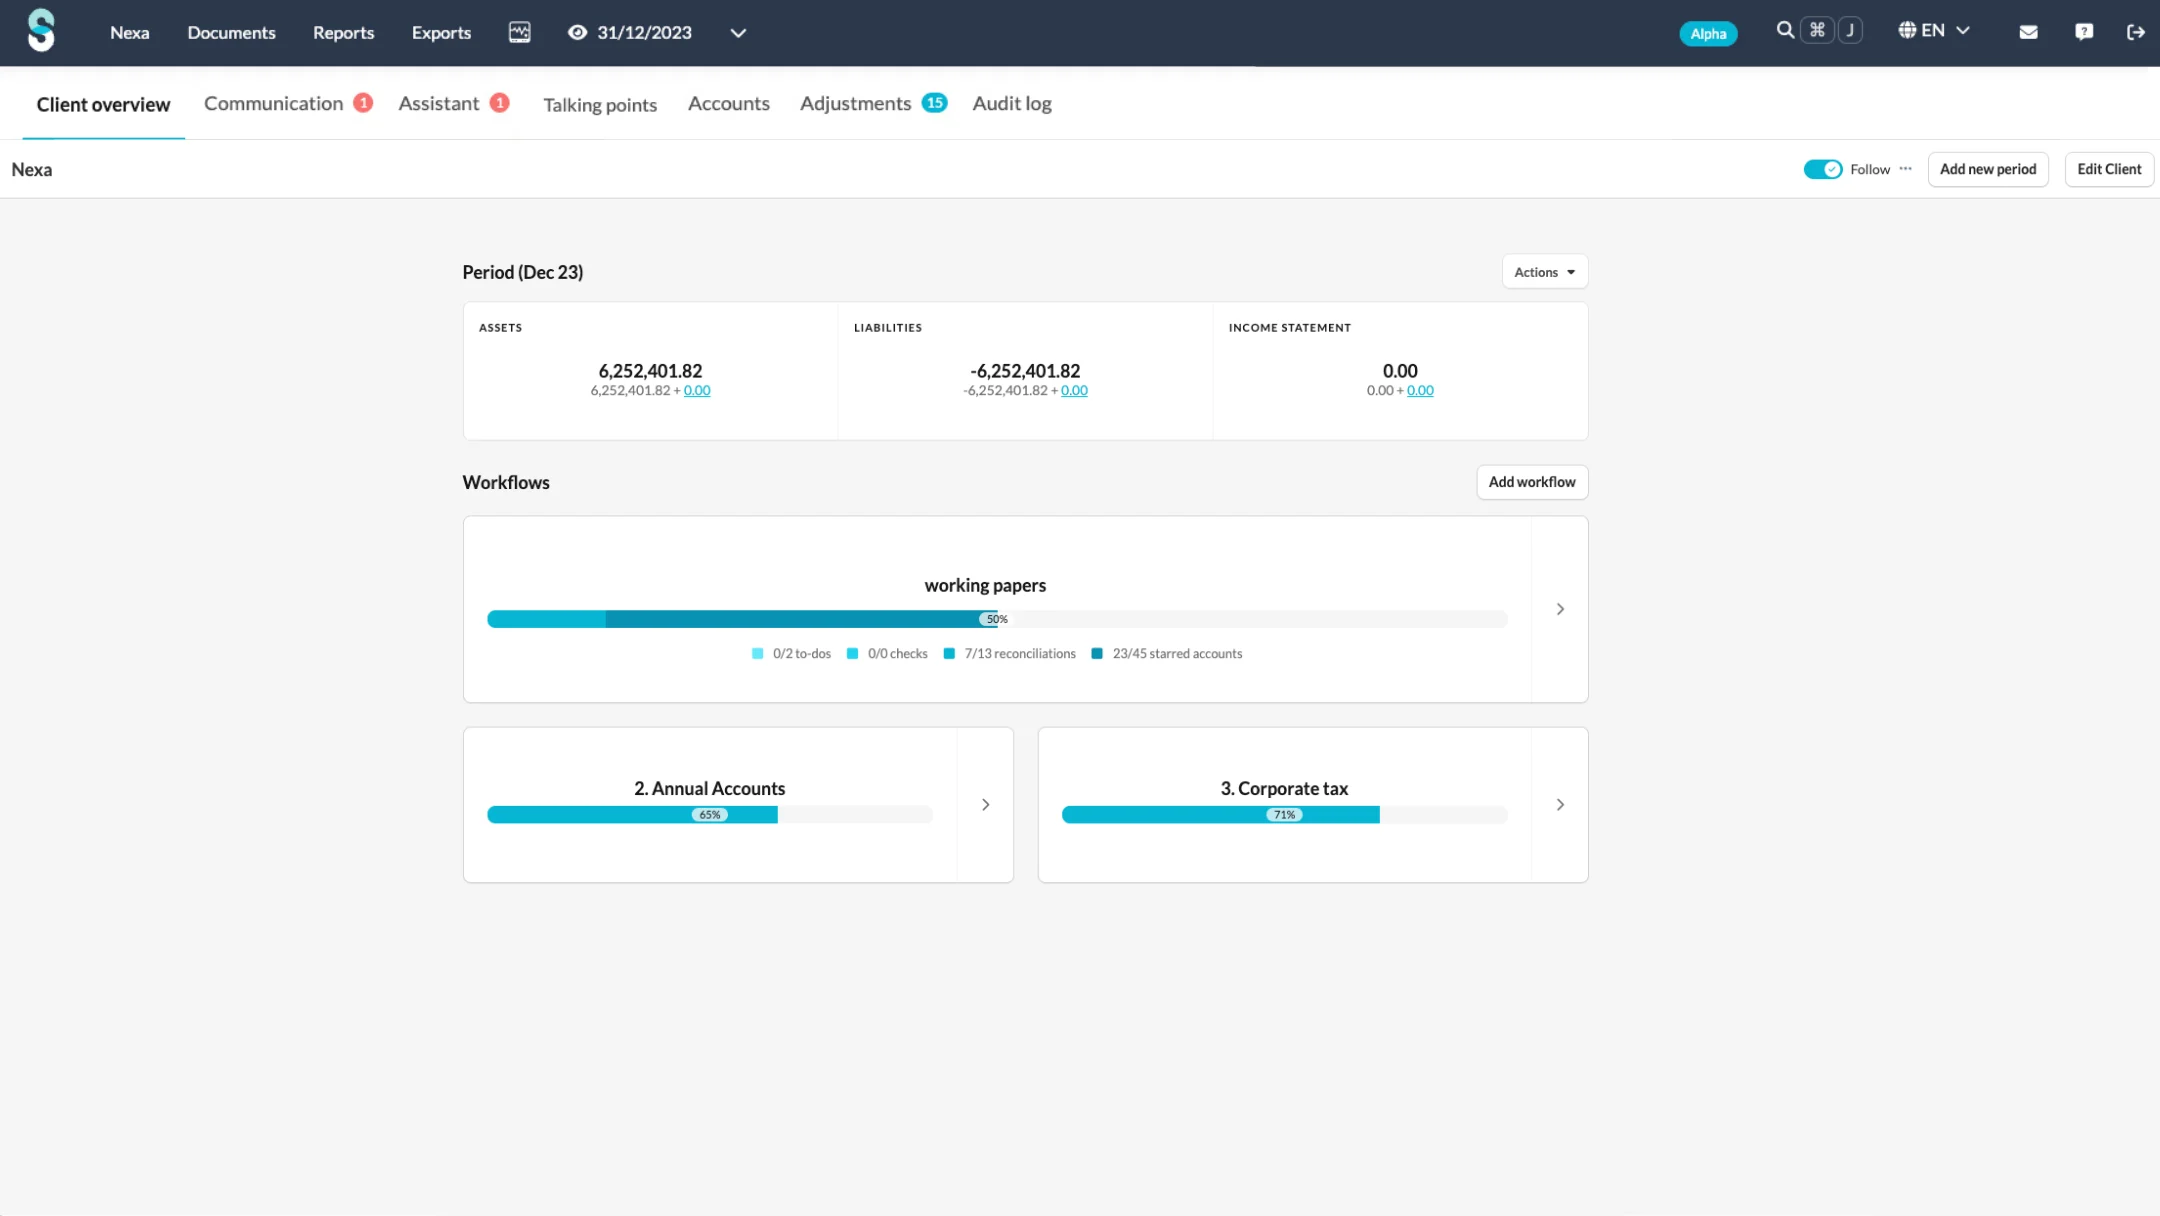Click the Add workflow button
Image resolution: width=2160 pixels, height=1216 pixels.
tap(1531, 482)
